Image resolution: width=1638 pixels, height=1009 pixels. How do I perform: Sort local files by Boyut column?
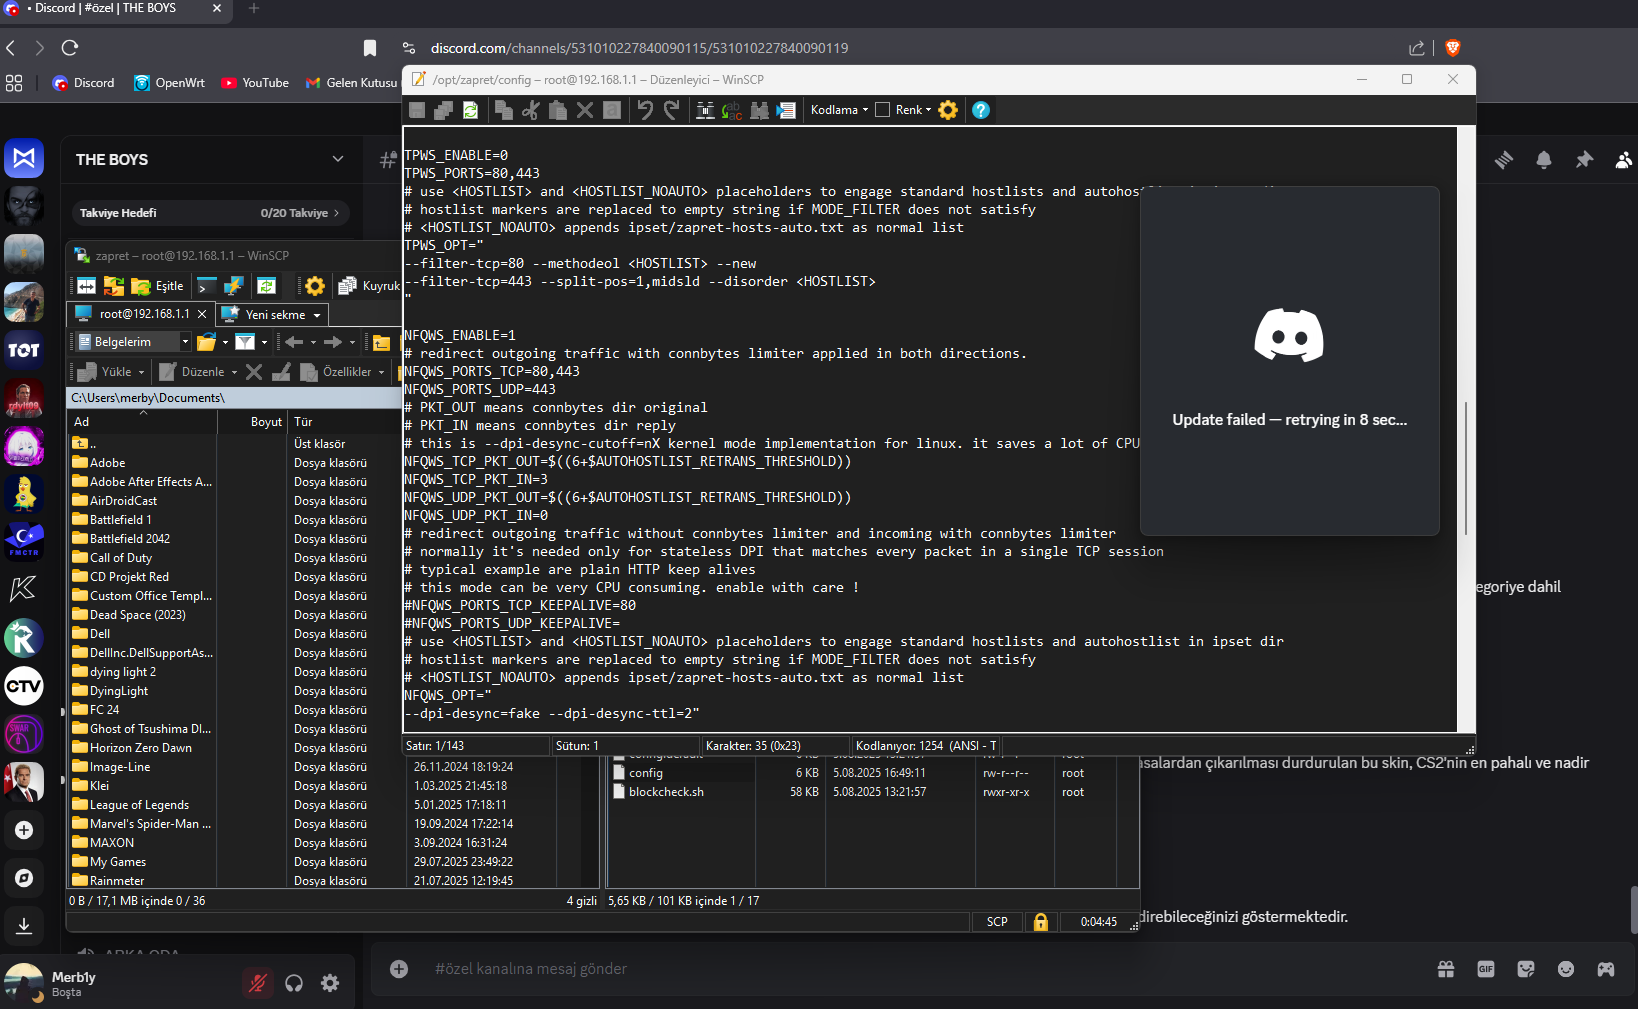click(253, 422)
